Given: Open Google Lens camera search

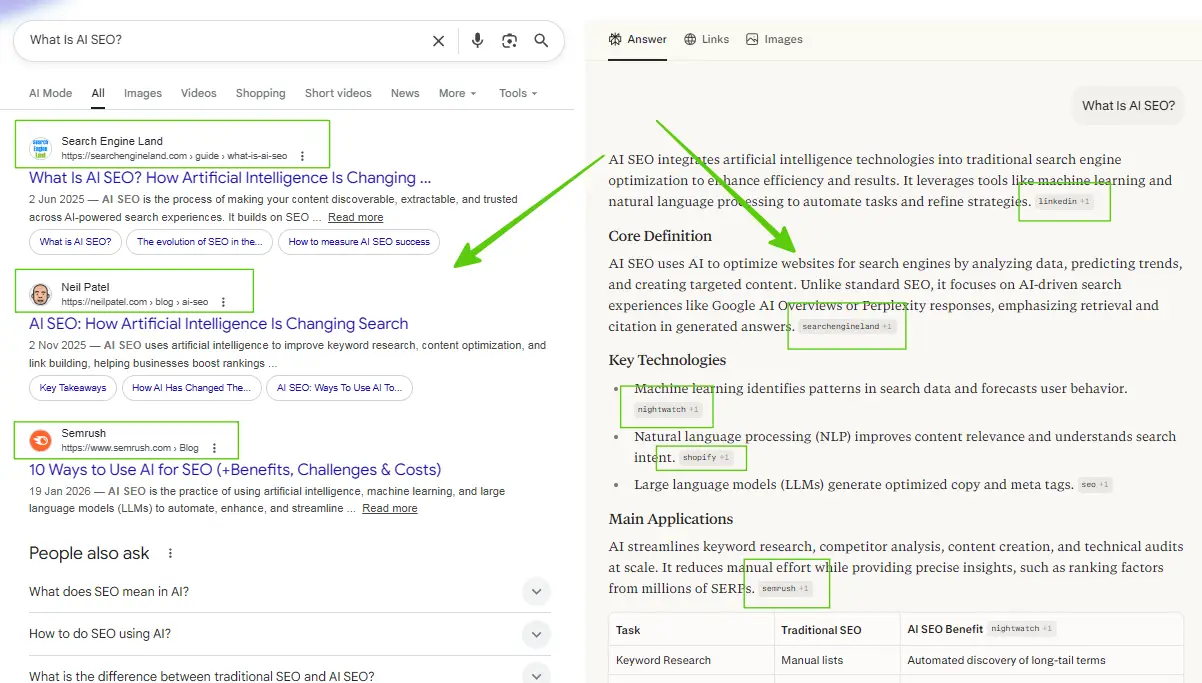Looking at the screenshot, I should (x=509, y=40).
